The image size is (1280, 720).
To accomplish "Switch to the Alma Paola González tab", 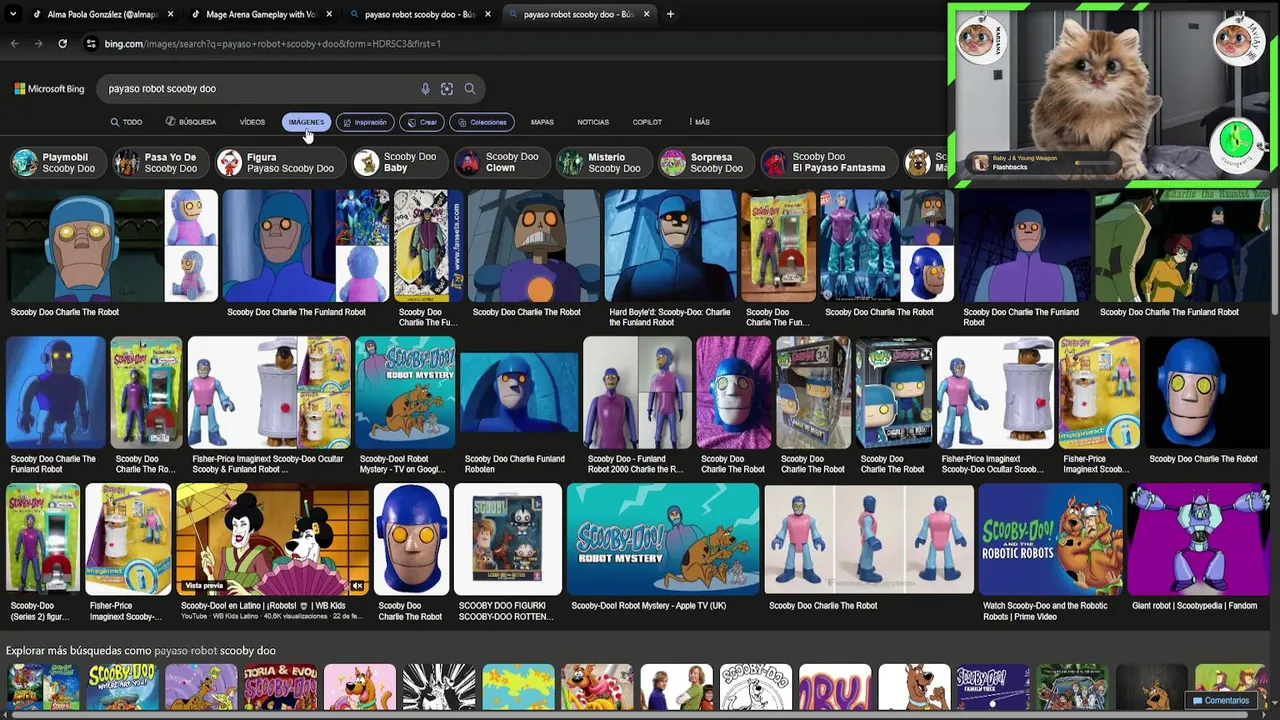I will pos(101,14).
